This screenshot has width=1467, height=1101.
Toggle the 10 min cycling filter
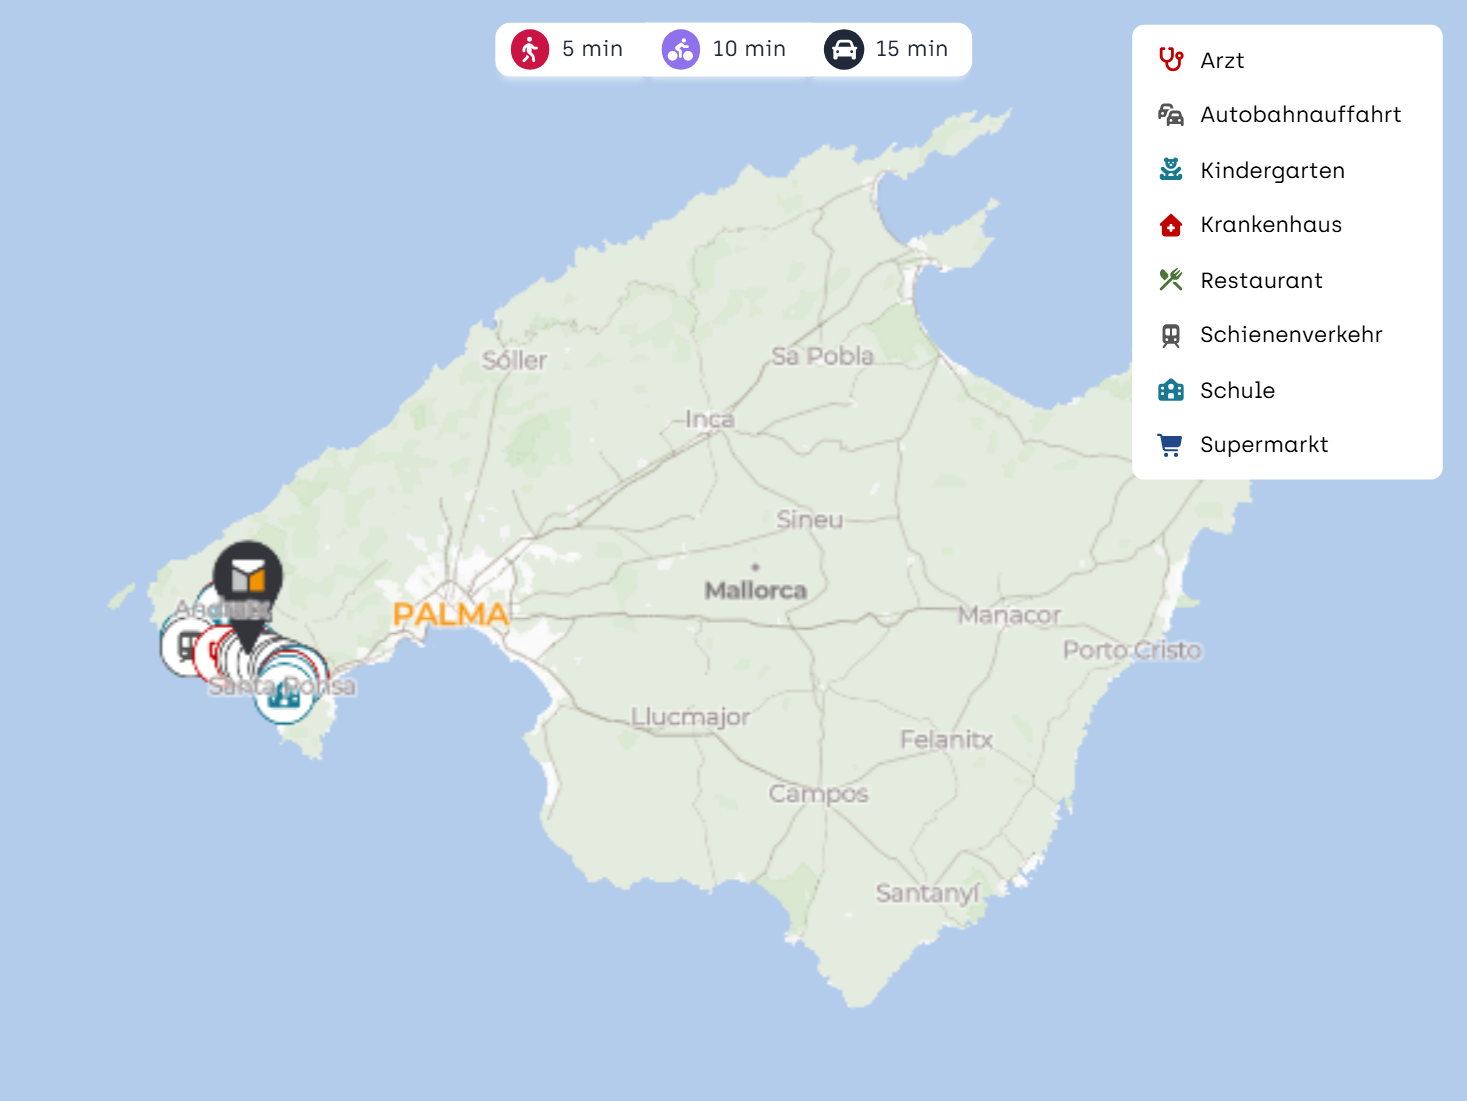tap(724, 49)
